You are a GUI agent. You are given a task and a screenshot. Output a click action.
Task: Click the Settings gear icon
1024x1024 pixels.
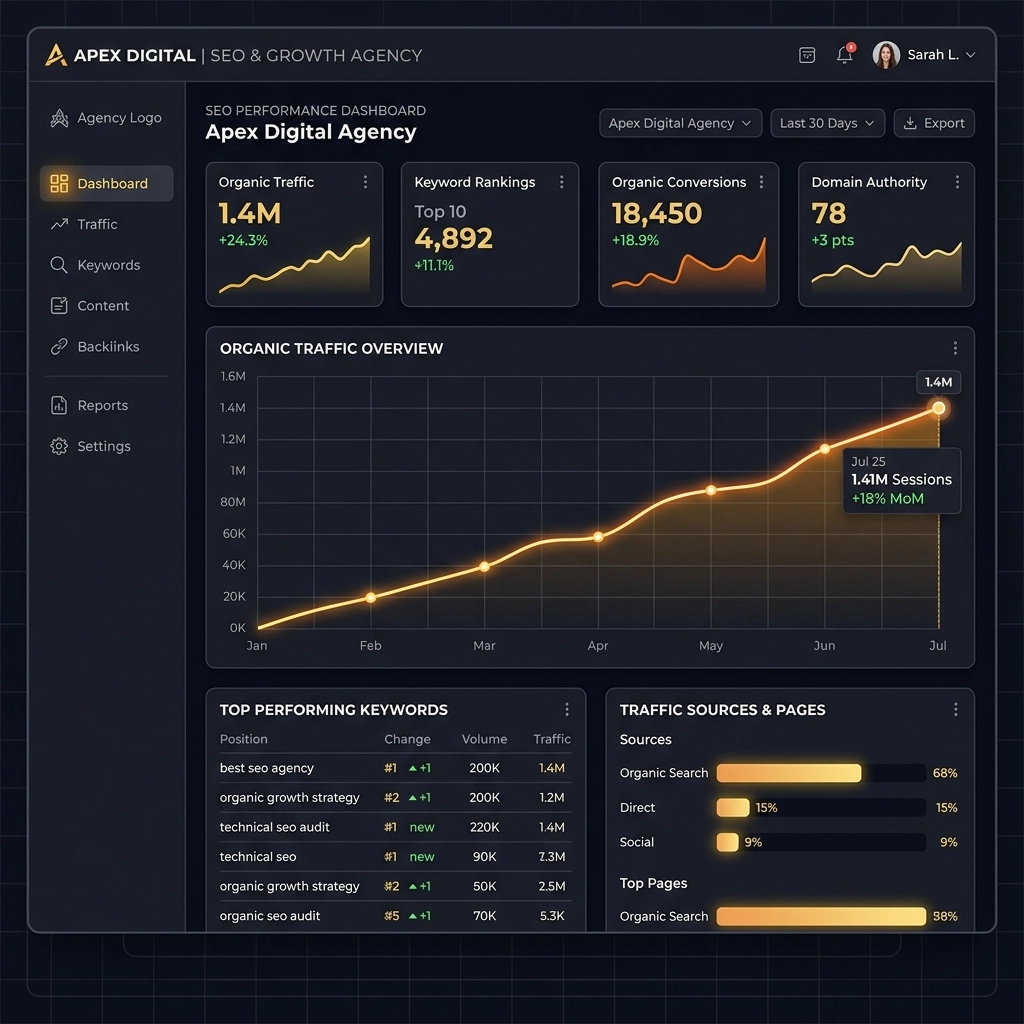point(59,446)
